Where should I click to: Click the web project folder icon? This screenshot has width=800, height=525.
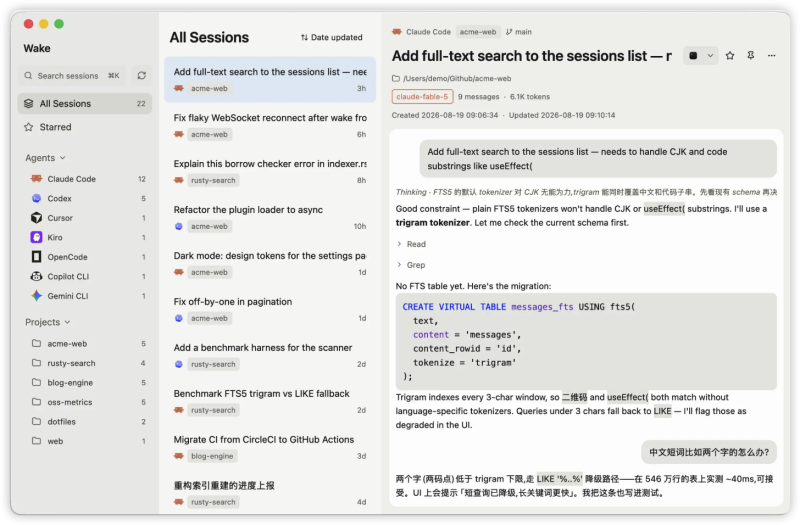click(36, 440)
